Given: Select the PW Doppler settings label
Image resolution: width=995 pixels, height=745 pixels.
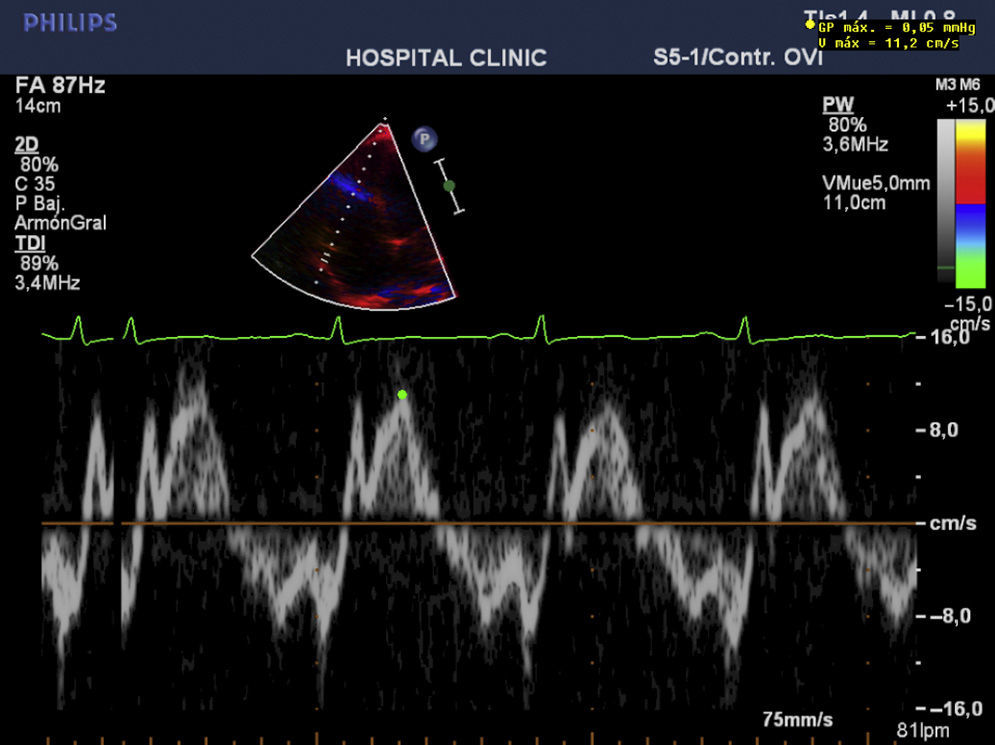Looking at the screenshot, I should tap(836, 105).
